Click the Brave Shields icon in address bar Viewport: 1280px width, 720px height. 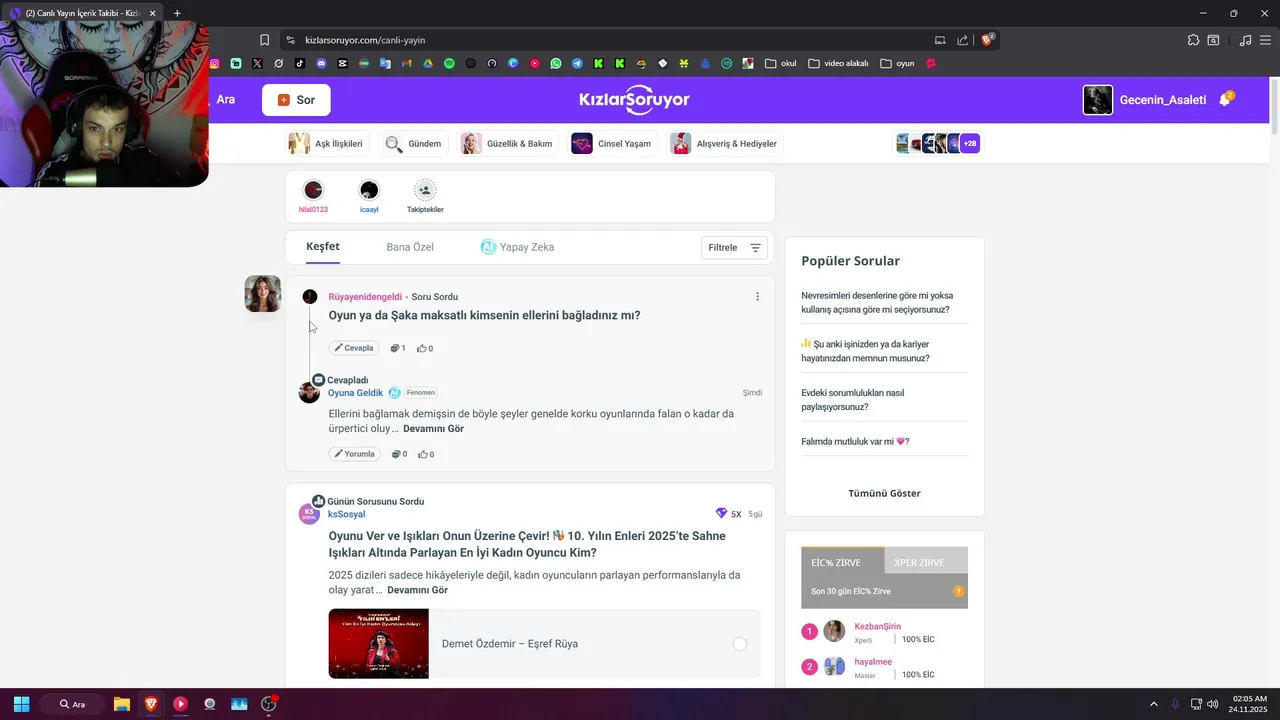(988, 40)
